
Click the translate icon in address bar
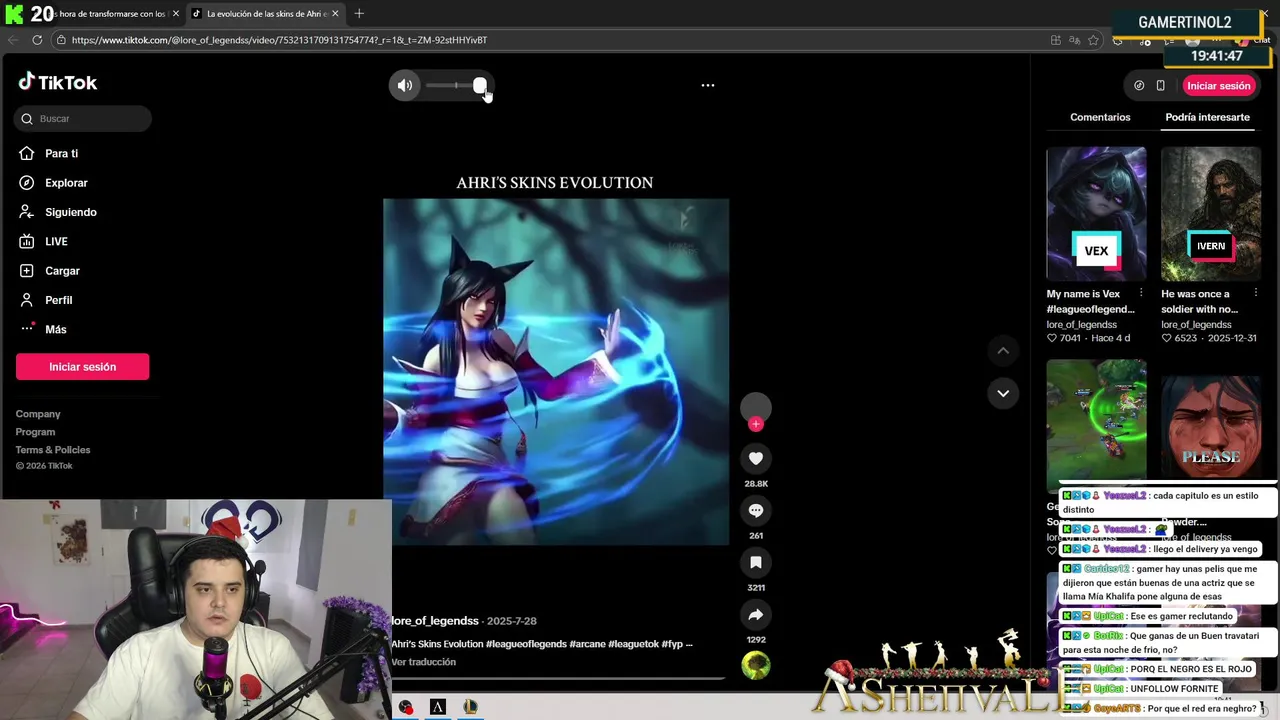coord(1074,40)
